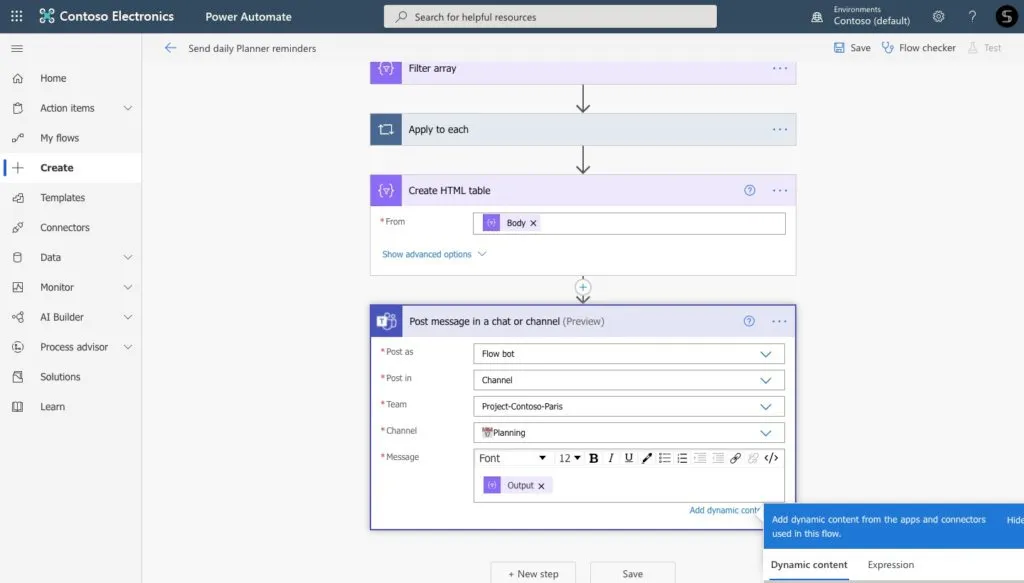Screen dimensions: 1024x583
Task: Open Post message more options menu
Action: tap(779, 321)
